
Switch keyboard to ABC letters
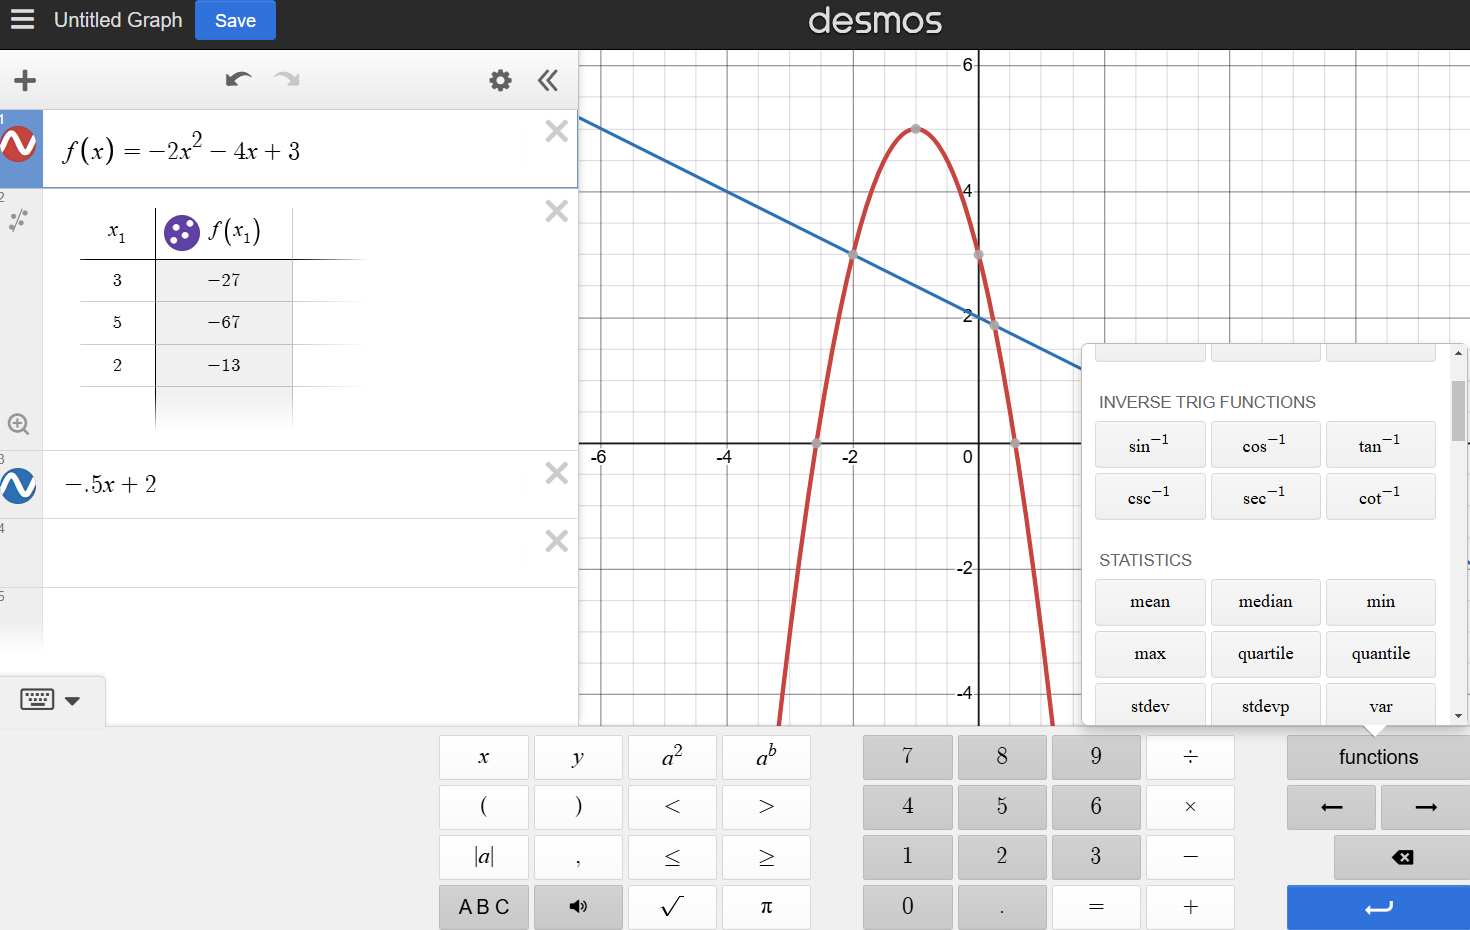(484, 907)
